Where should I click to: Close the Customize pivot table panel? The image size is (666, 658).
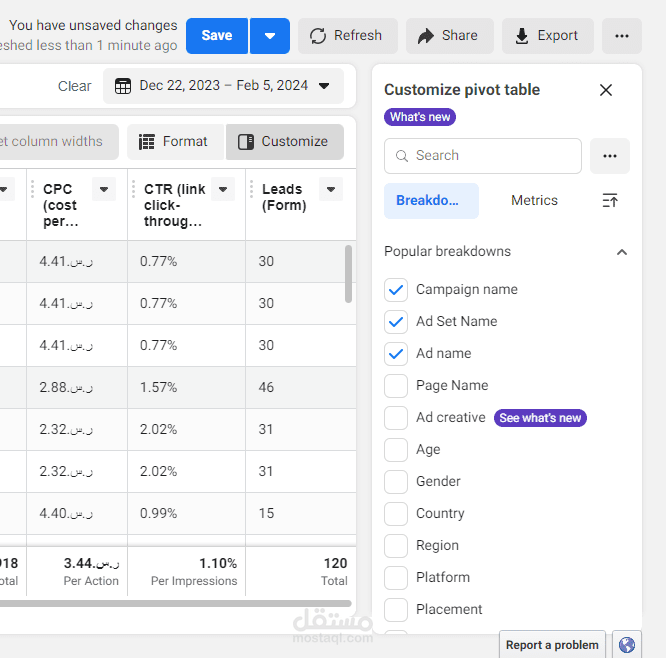coord(606,90)
